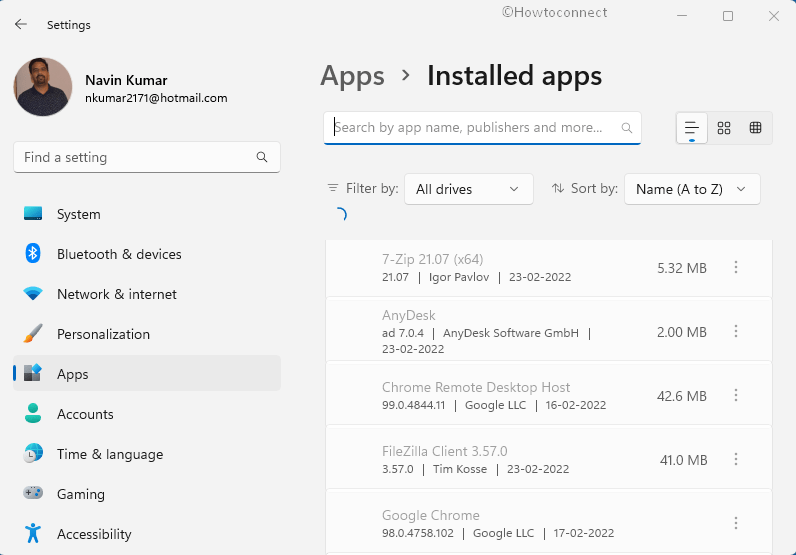Viewport: 796px width, 555px height.
Task: Open Accessibility in sidebar
Action: point(147,534)
